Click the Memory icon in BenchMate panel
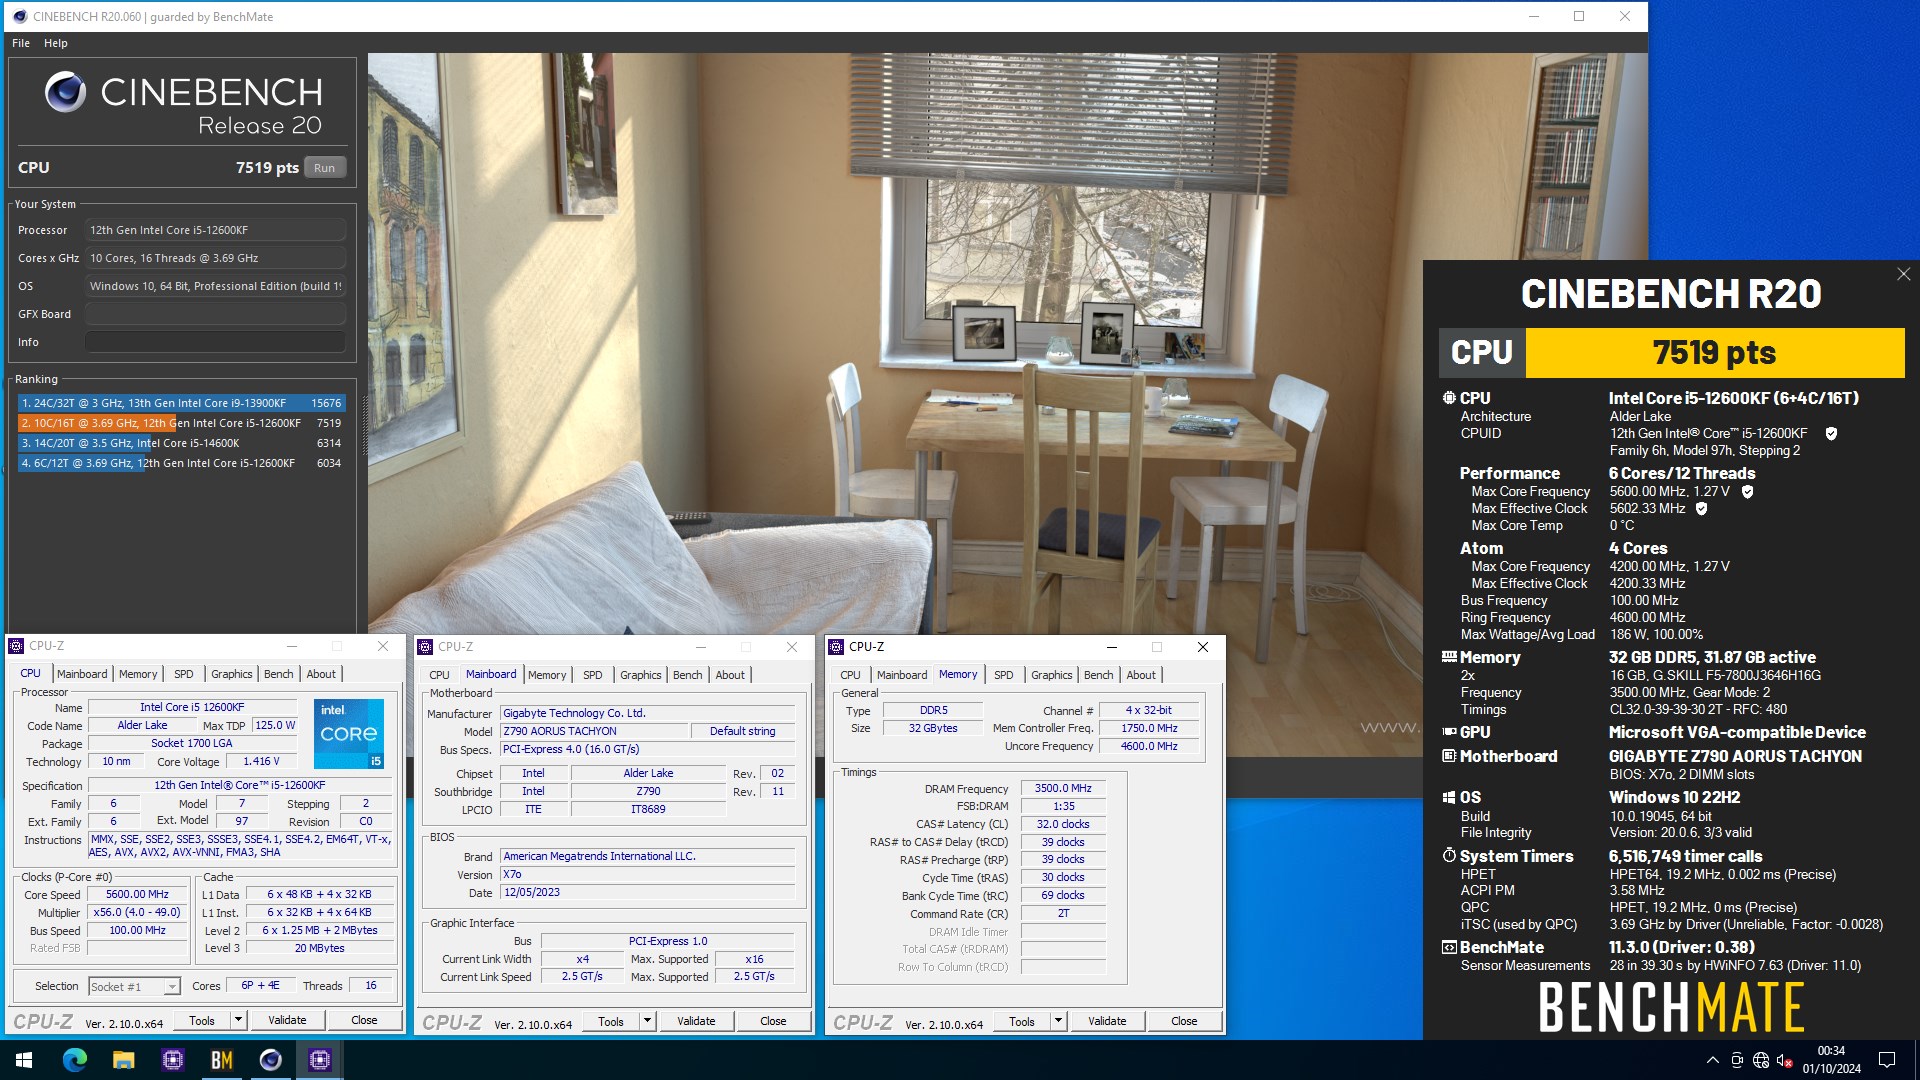 [1448, 657]
